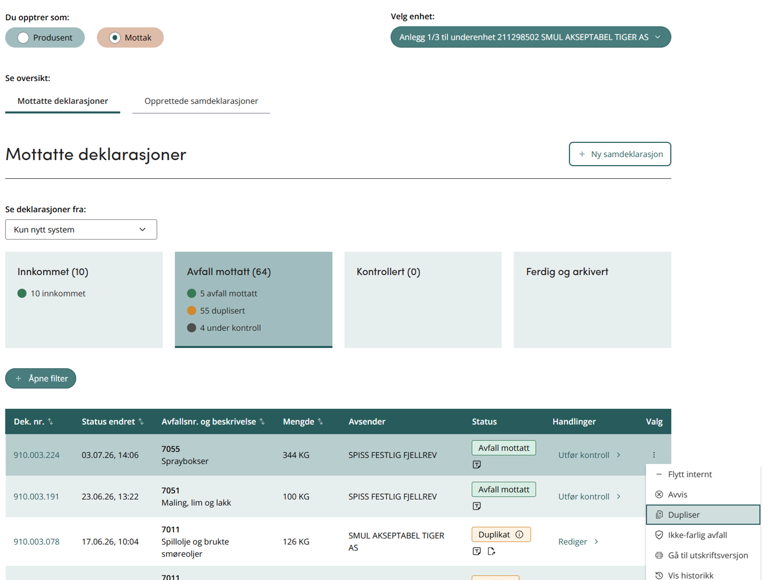Open declaration 910.003.224 link
The height and width of the screenshot is (580, 778).
[36, 455]
